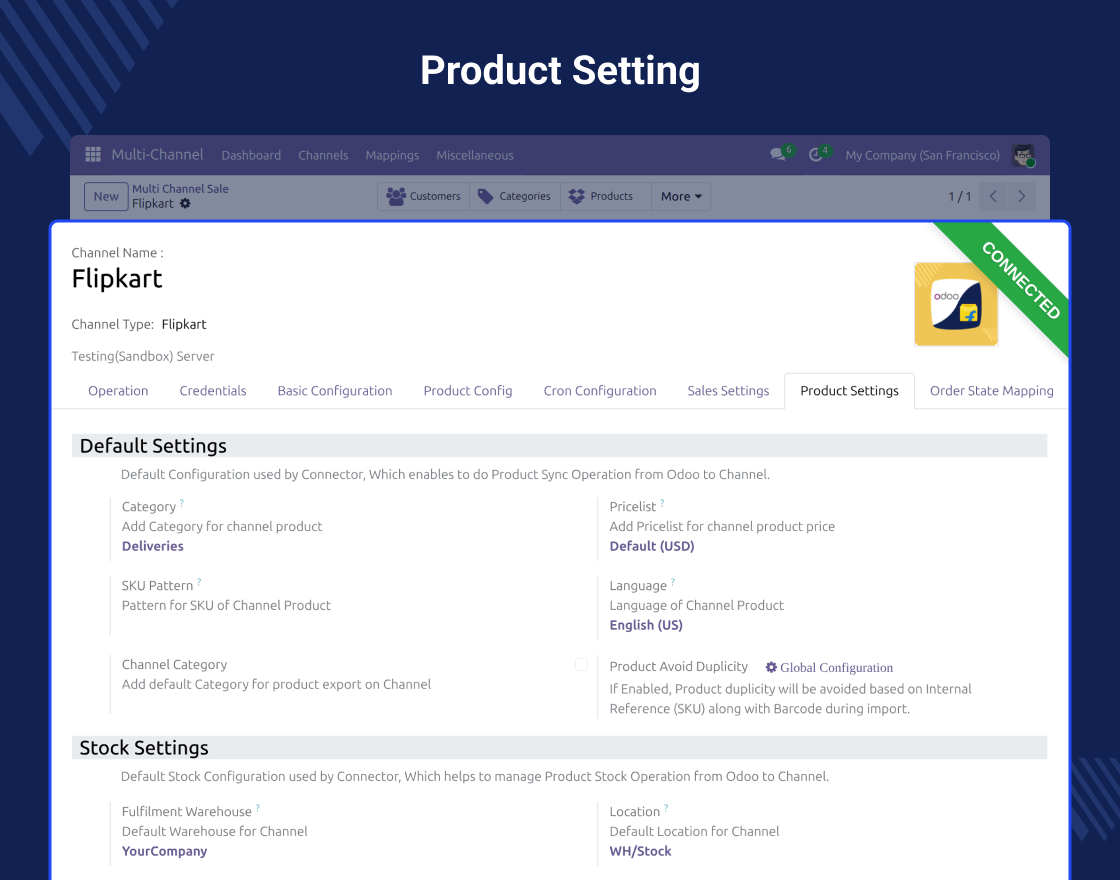Image resolution: width=1120 pixels, height=880 pixels.
Task: Switch to the Cron Configuration tab
Action: coord(600,391)
